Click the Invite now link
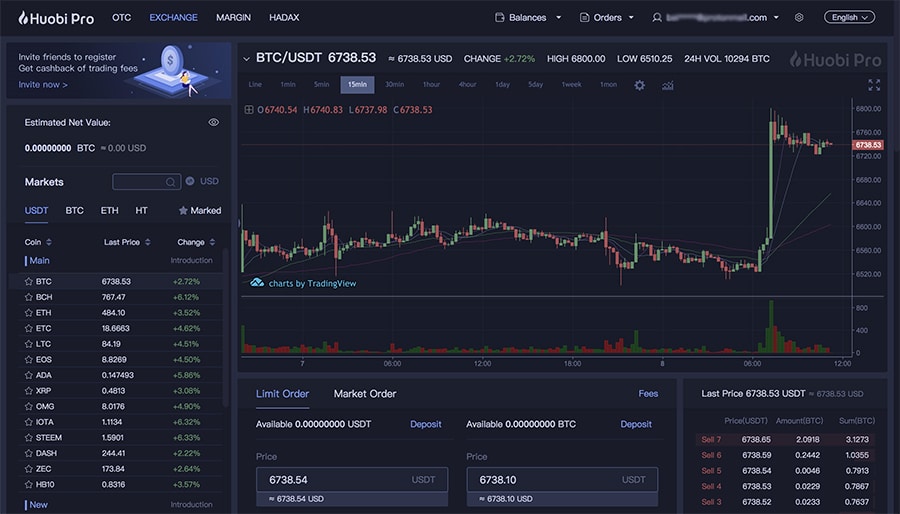900x514 pixels. click(43, 85)
